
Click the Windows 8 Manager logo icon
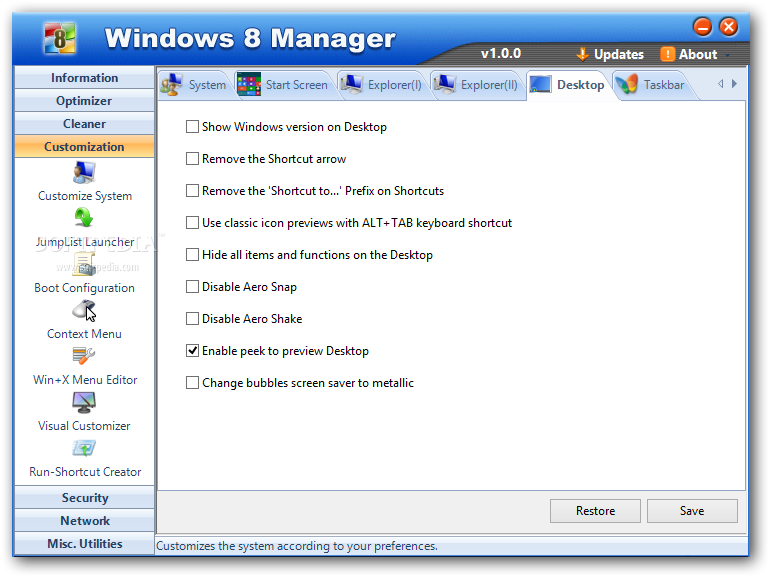click(59, 38)
